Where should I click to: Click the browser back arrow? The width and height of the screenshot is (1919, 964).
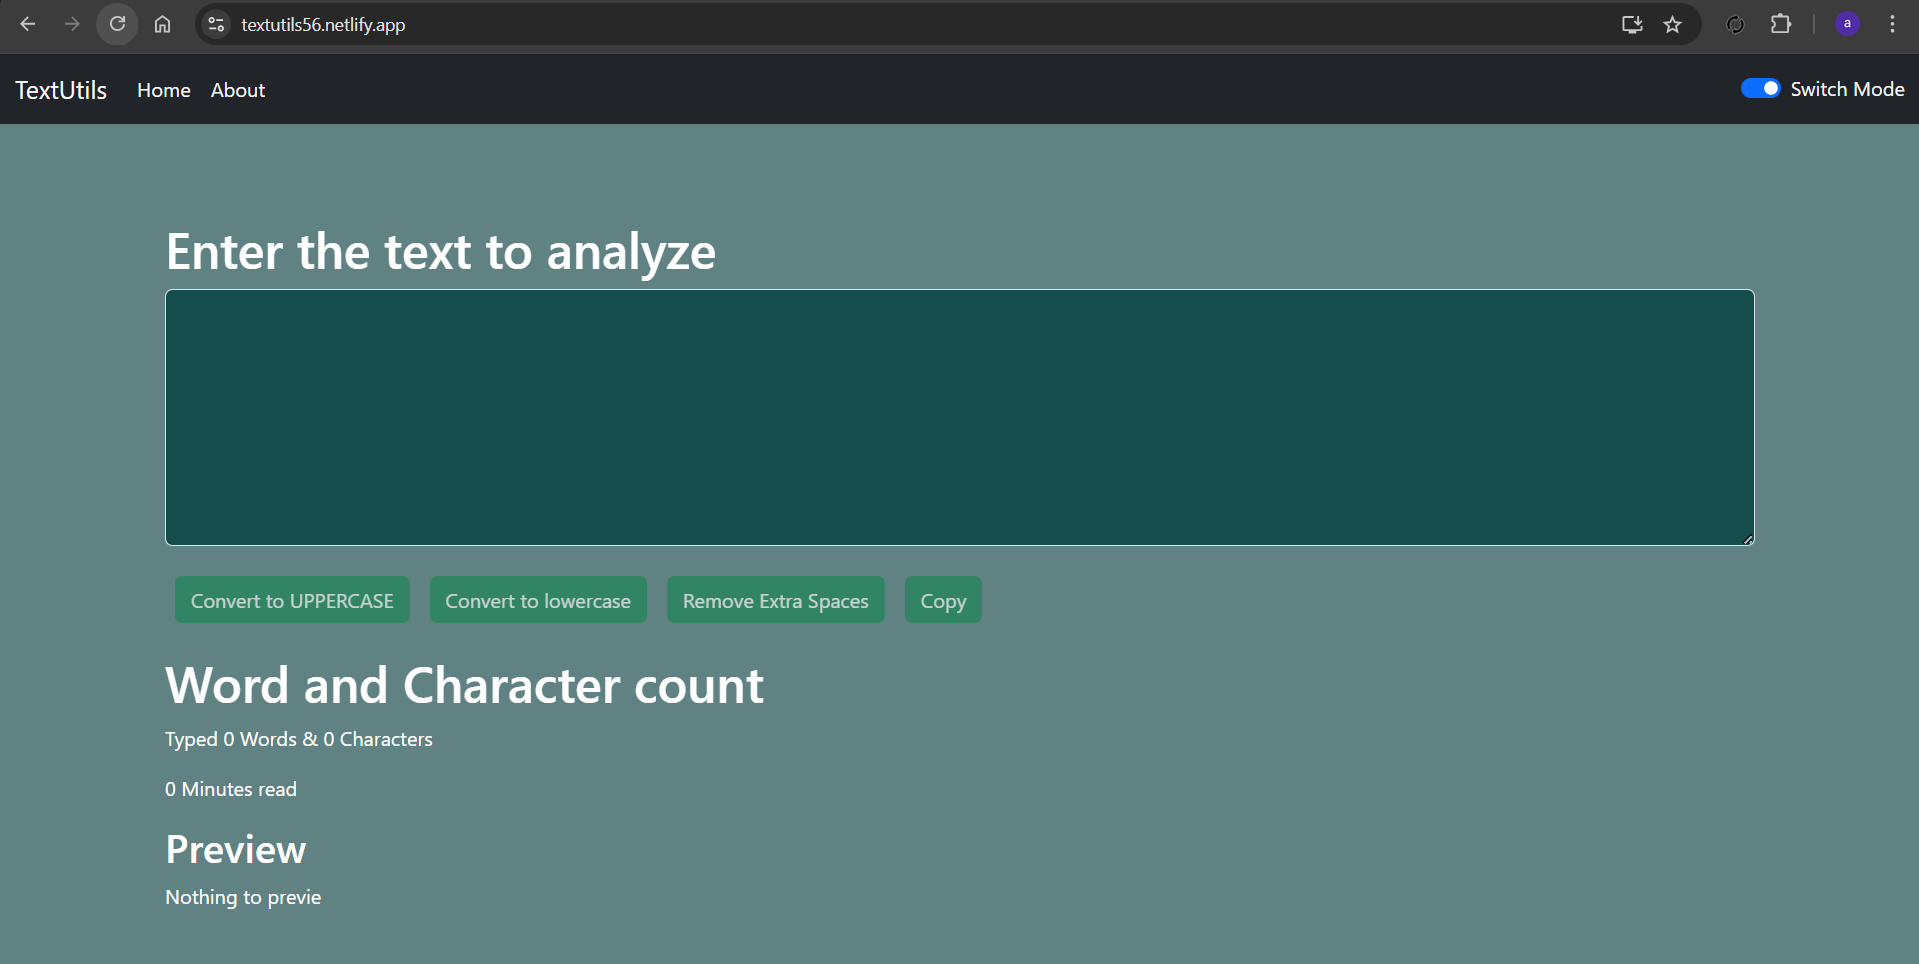pos(28,24)
